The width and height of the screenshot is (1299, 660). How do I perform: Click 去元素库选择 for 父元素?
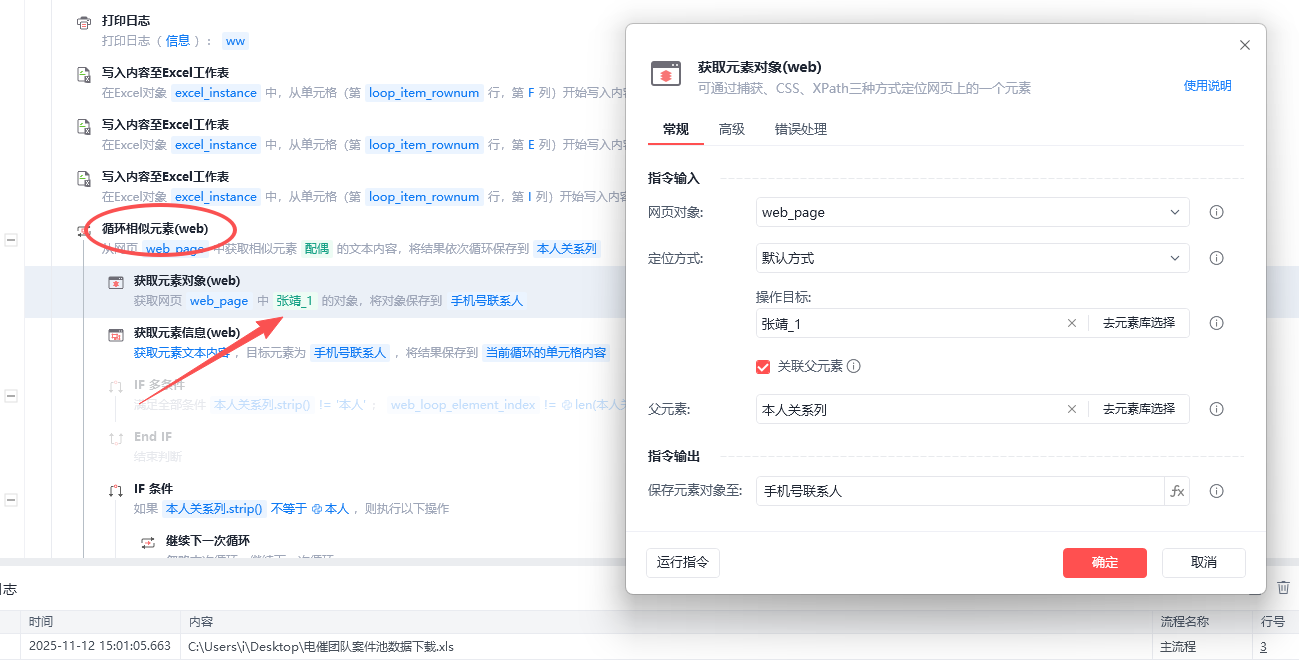click(x=1139, y=409)
